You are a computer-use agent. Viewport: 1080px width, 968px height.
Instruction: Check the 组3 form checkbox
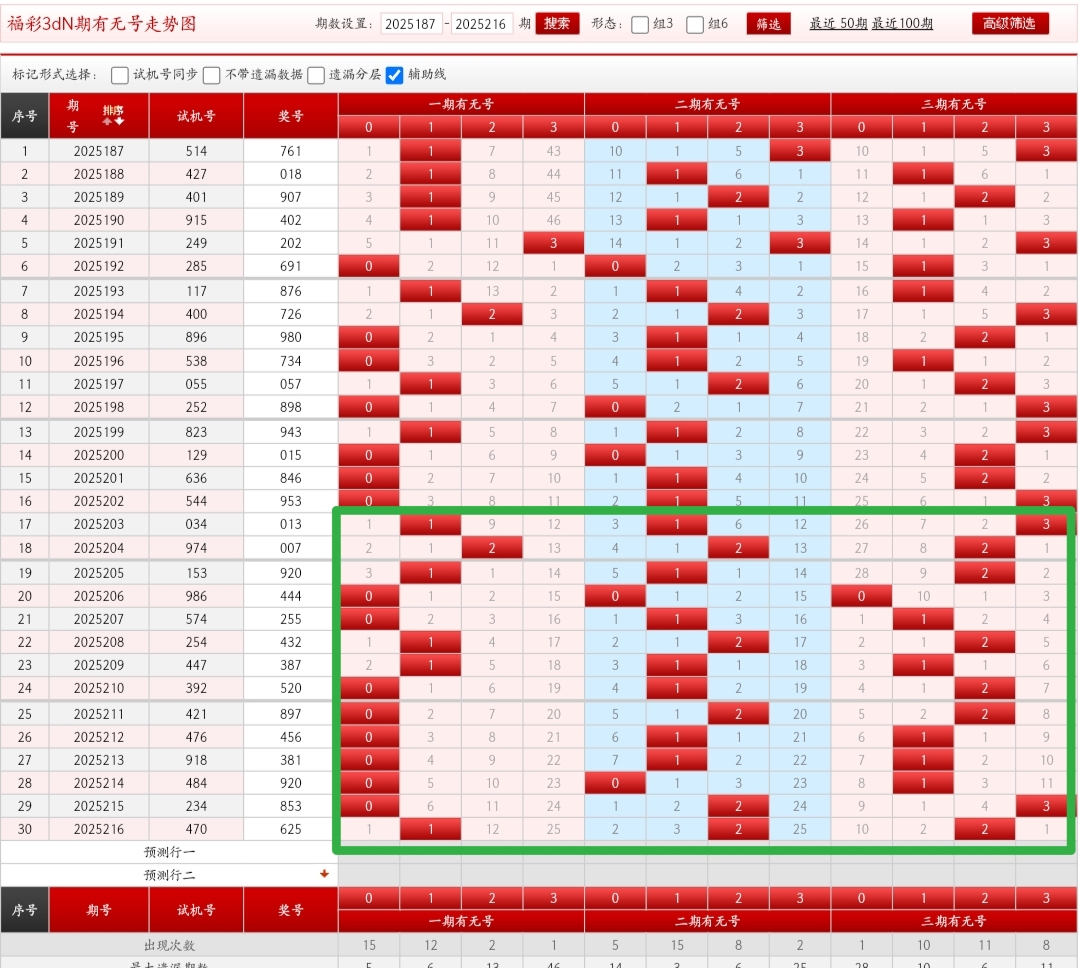click(x=640, y=25)
